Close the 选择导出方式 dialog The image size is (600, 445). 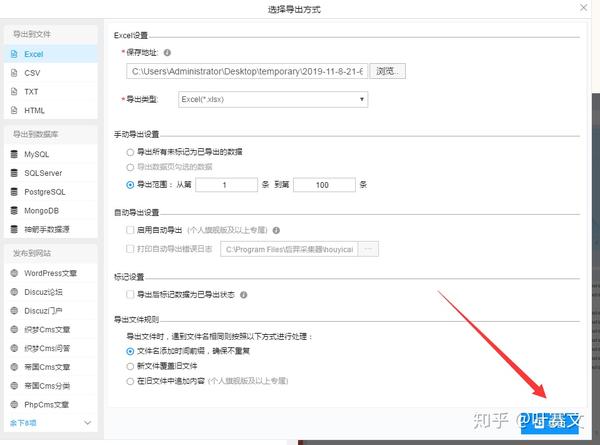click(584, 8)
